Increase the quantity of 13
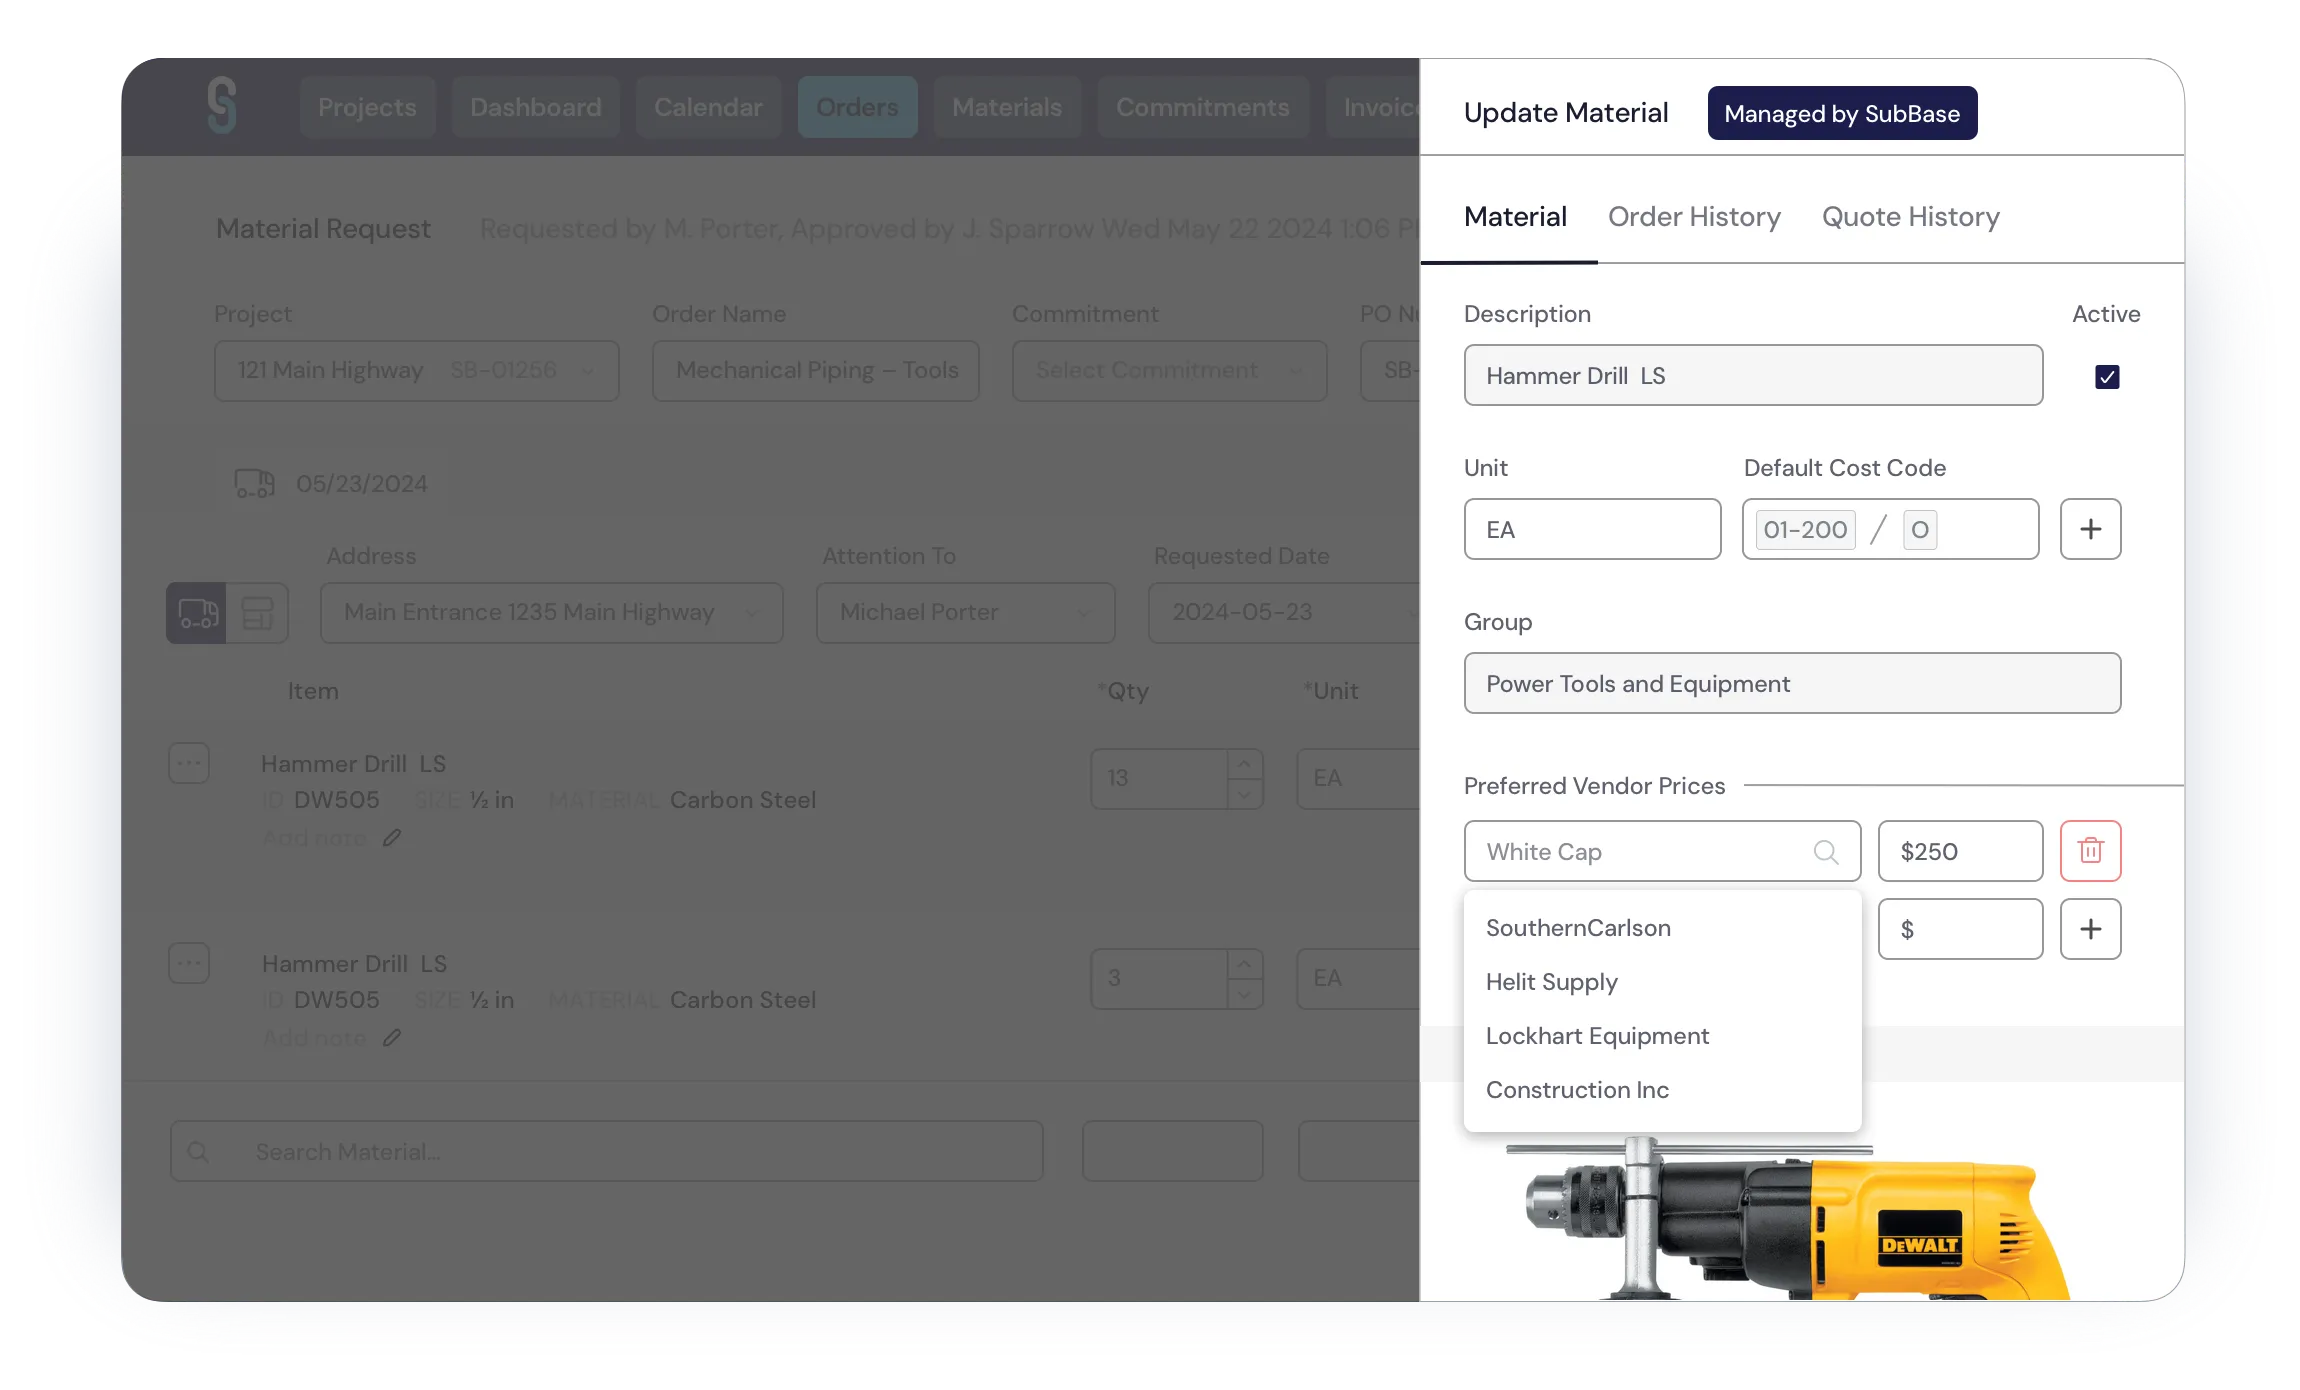 pyautogui.click(x=1244, y=764)
